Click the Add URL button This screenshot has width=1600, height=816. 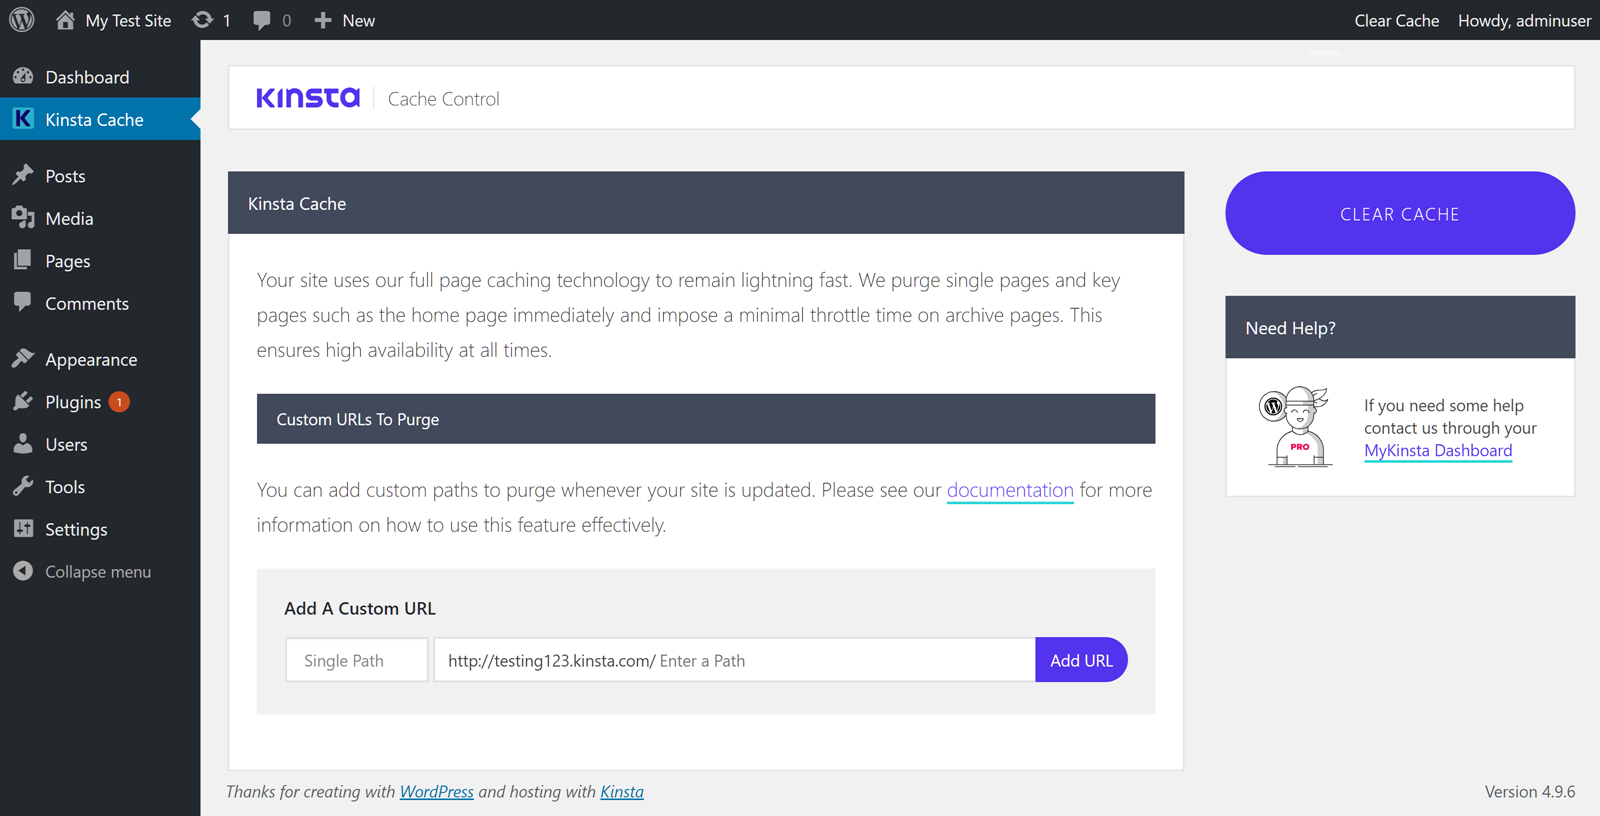point(1081,660)
